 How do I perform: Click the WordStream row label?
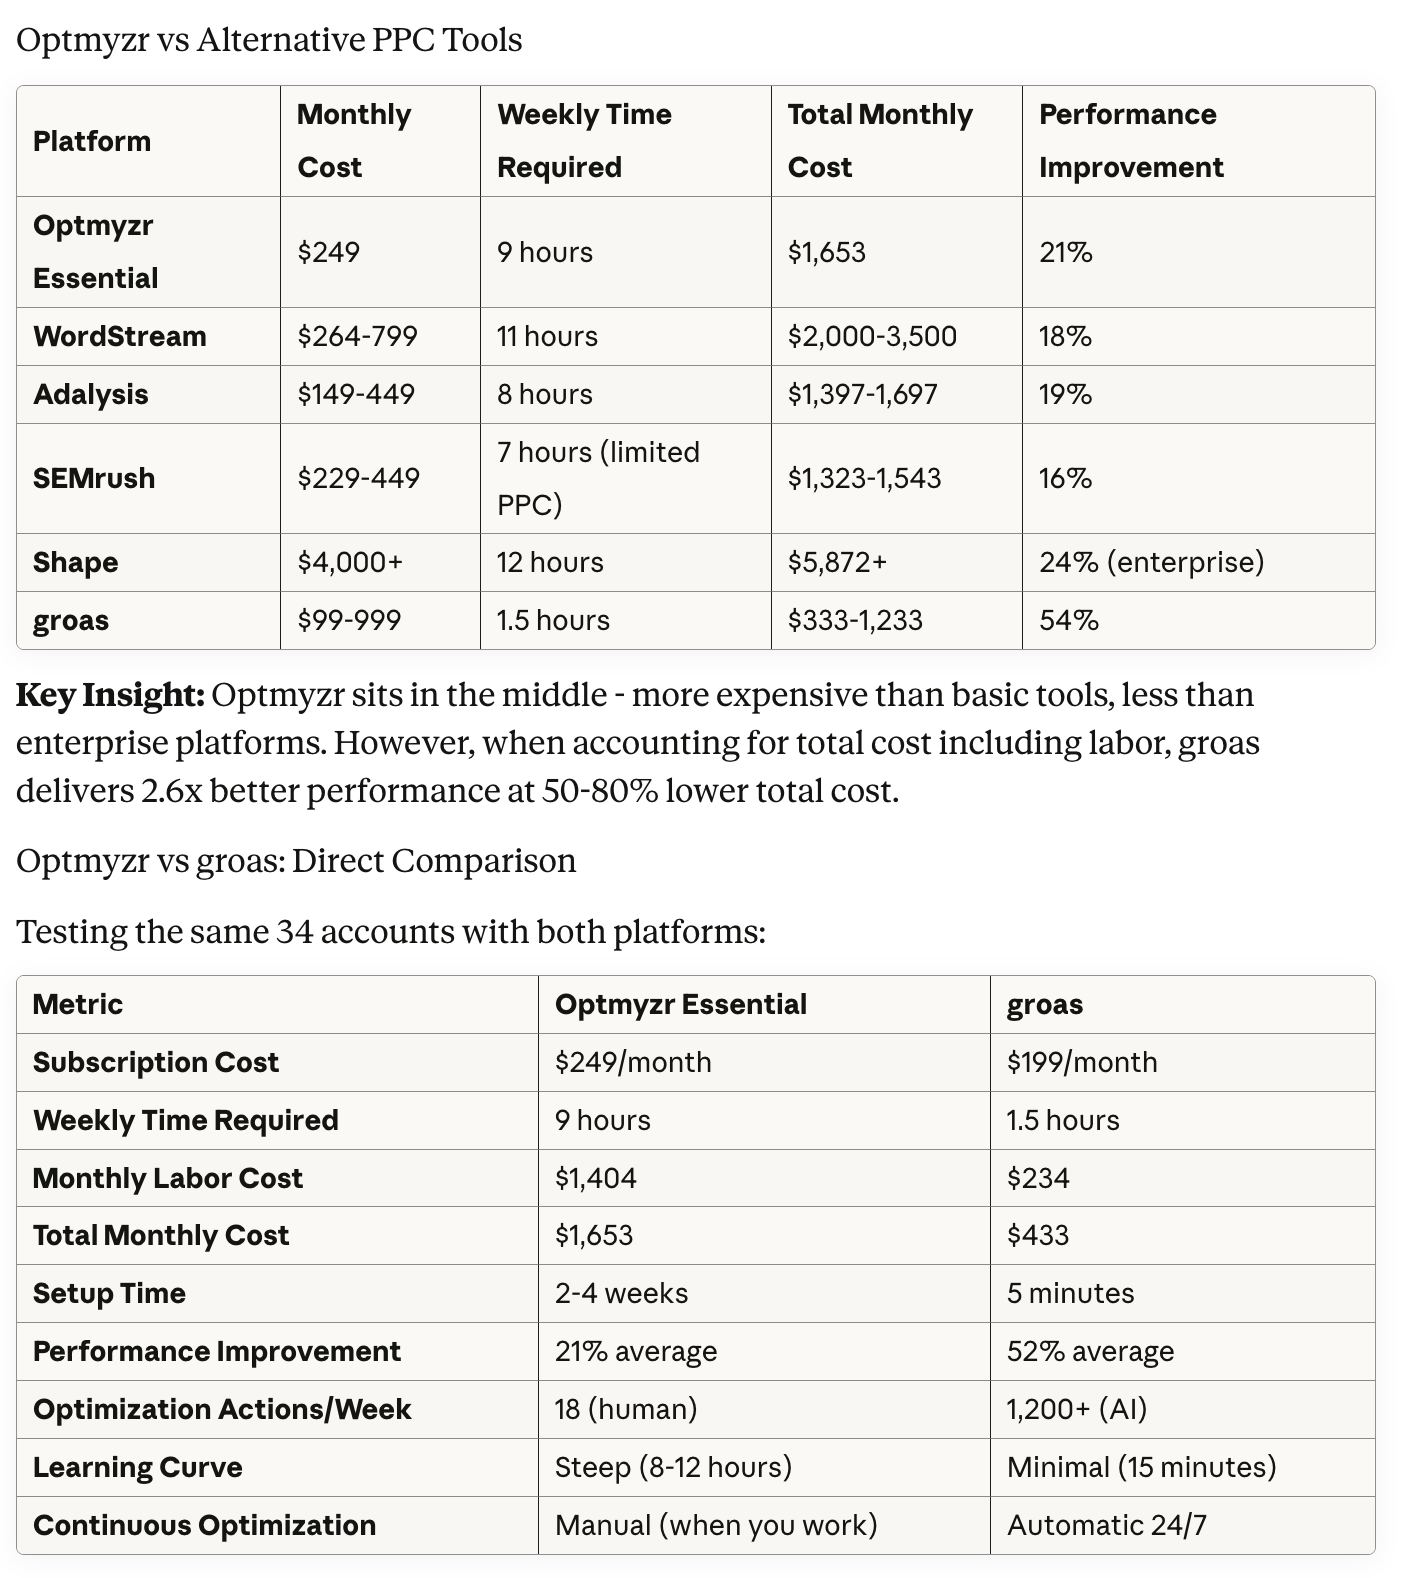pyautogui.click(x=120, y=336)
